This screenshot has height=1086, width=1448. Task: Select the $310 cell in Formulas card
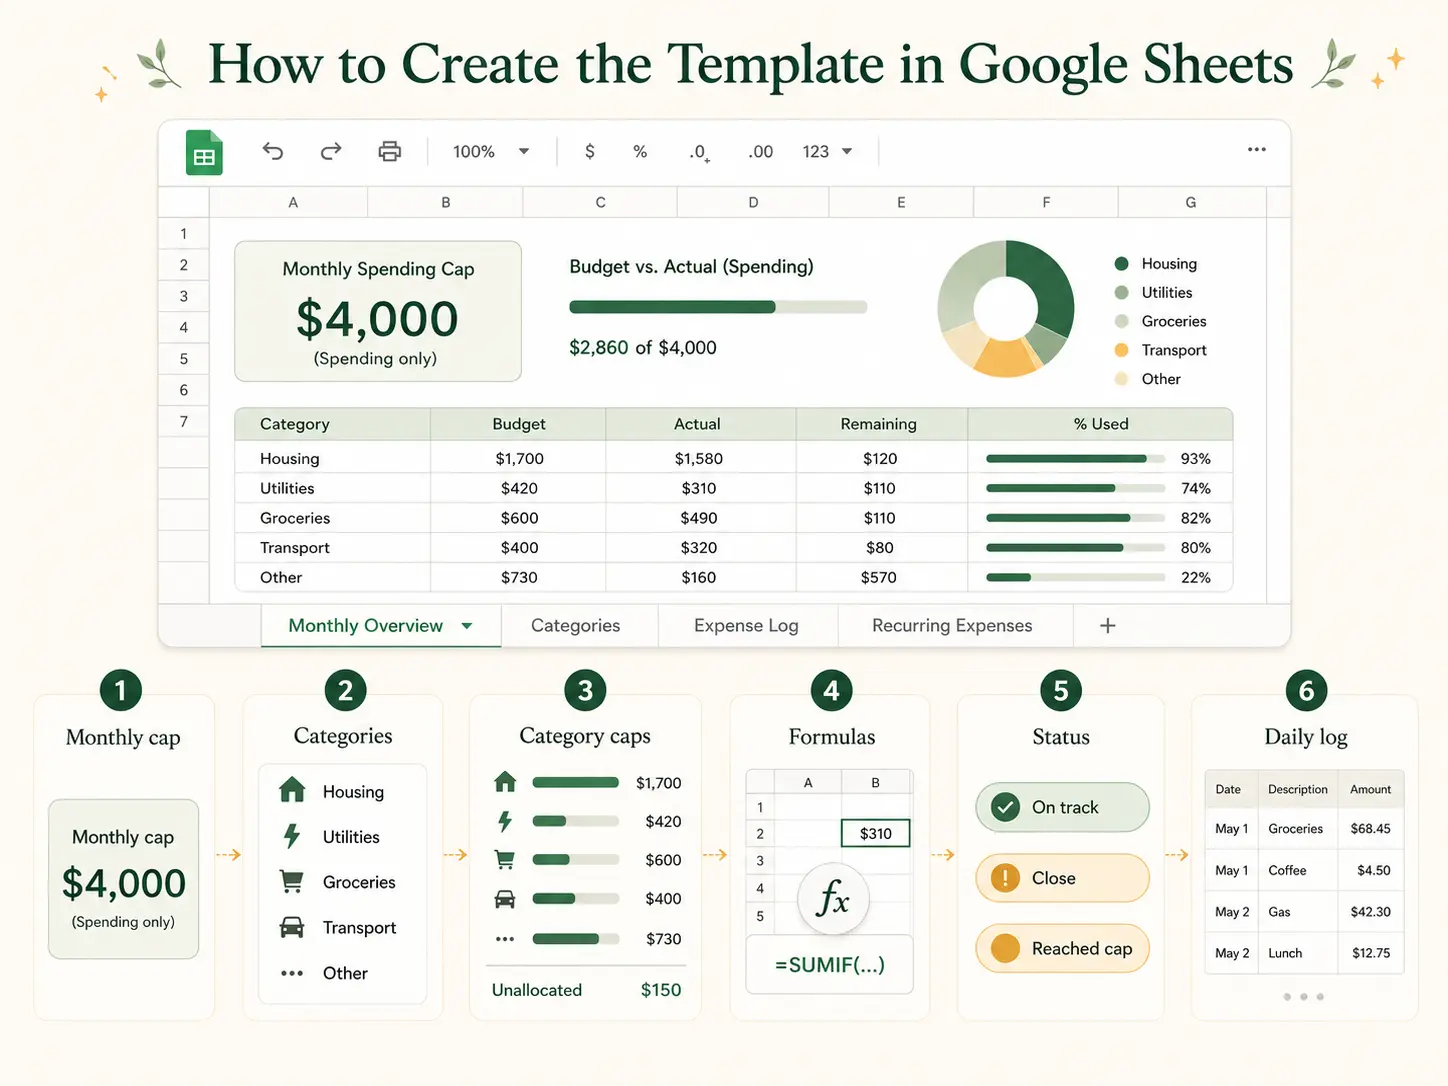point(875,833)
